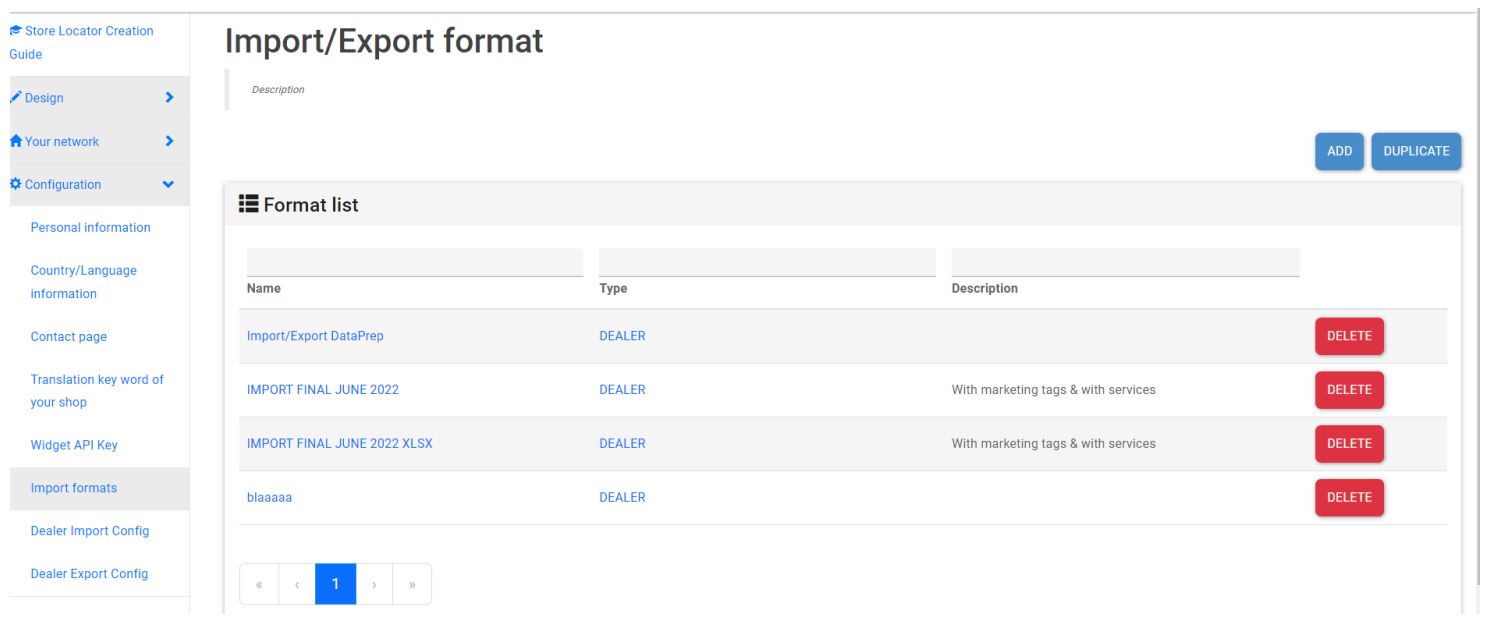1488x627 pixels.
Task: Select page 1 in pagination
Action: (x=336, y=584)
